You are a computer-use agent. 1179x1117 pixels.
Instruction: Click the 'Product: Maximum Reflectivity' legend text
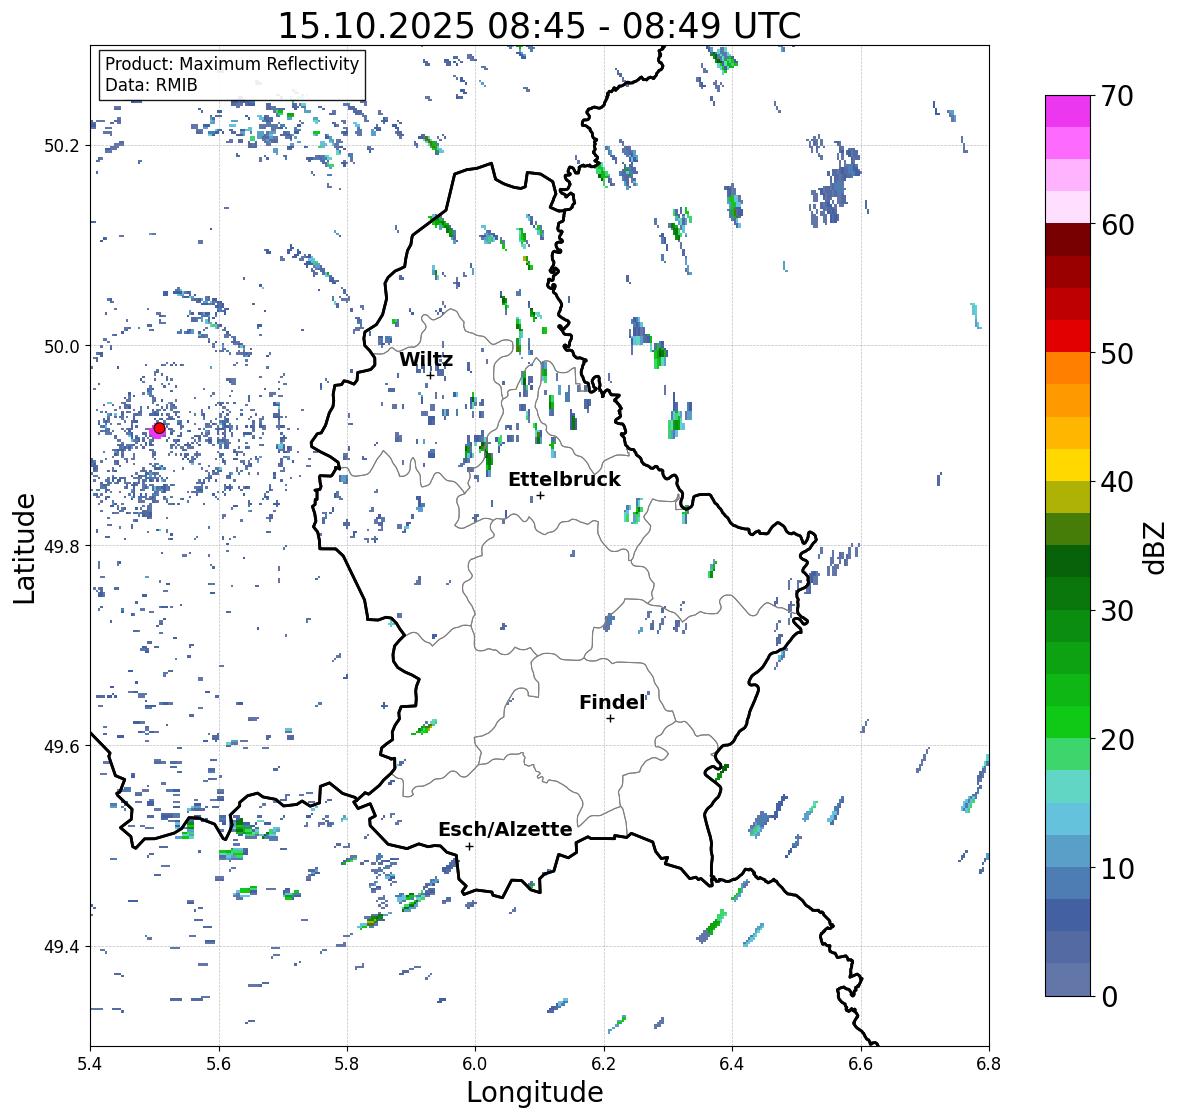point(232,64)
